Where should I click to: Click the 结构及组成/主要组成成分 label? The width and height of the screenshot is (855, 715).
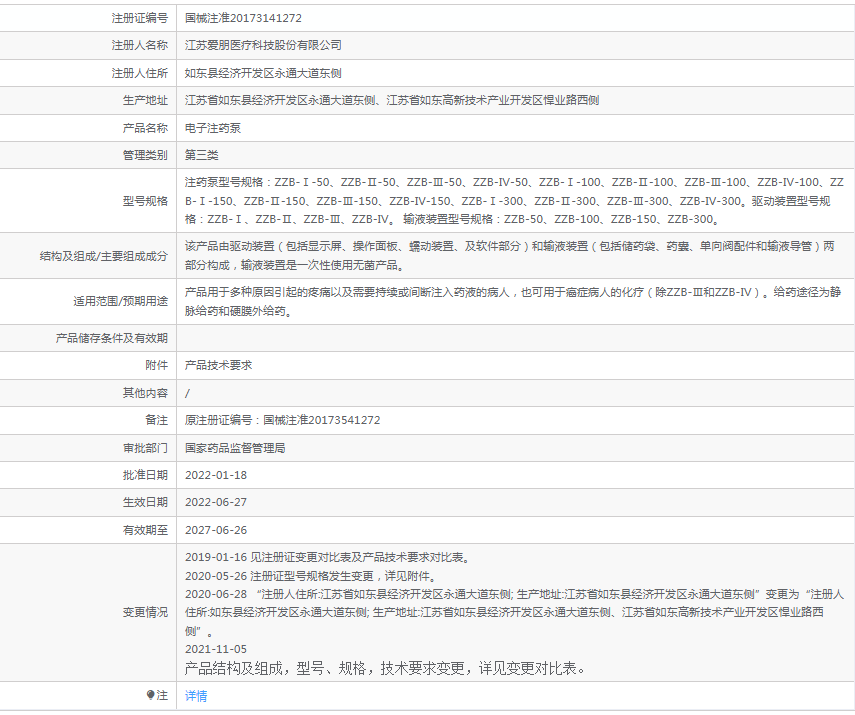click(x=104, y=256)
